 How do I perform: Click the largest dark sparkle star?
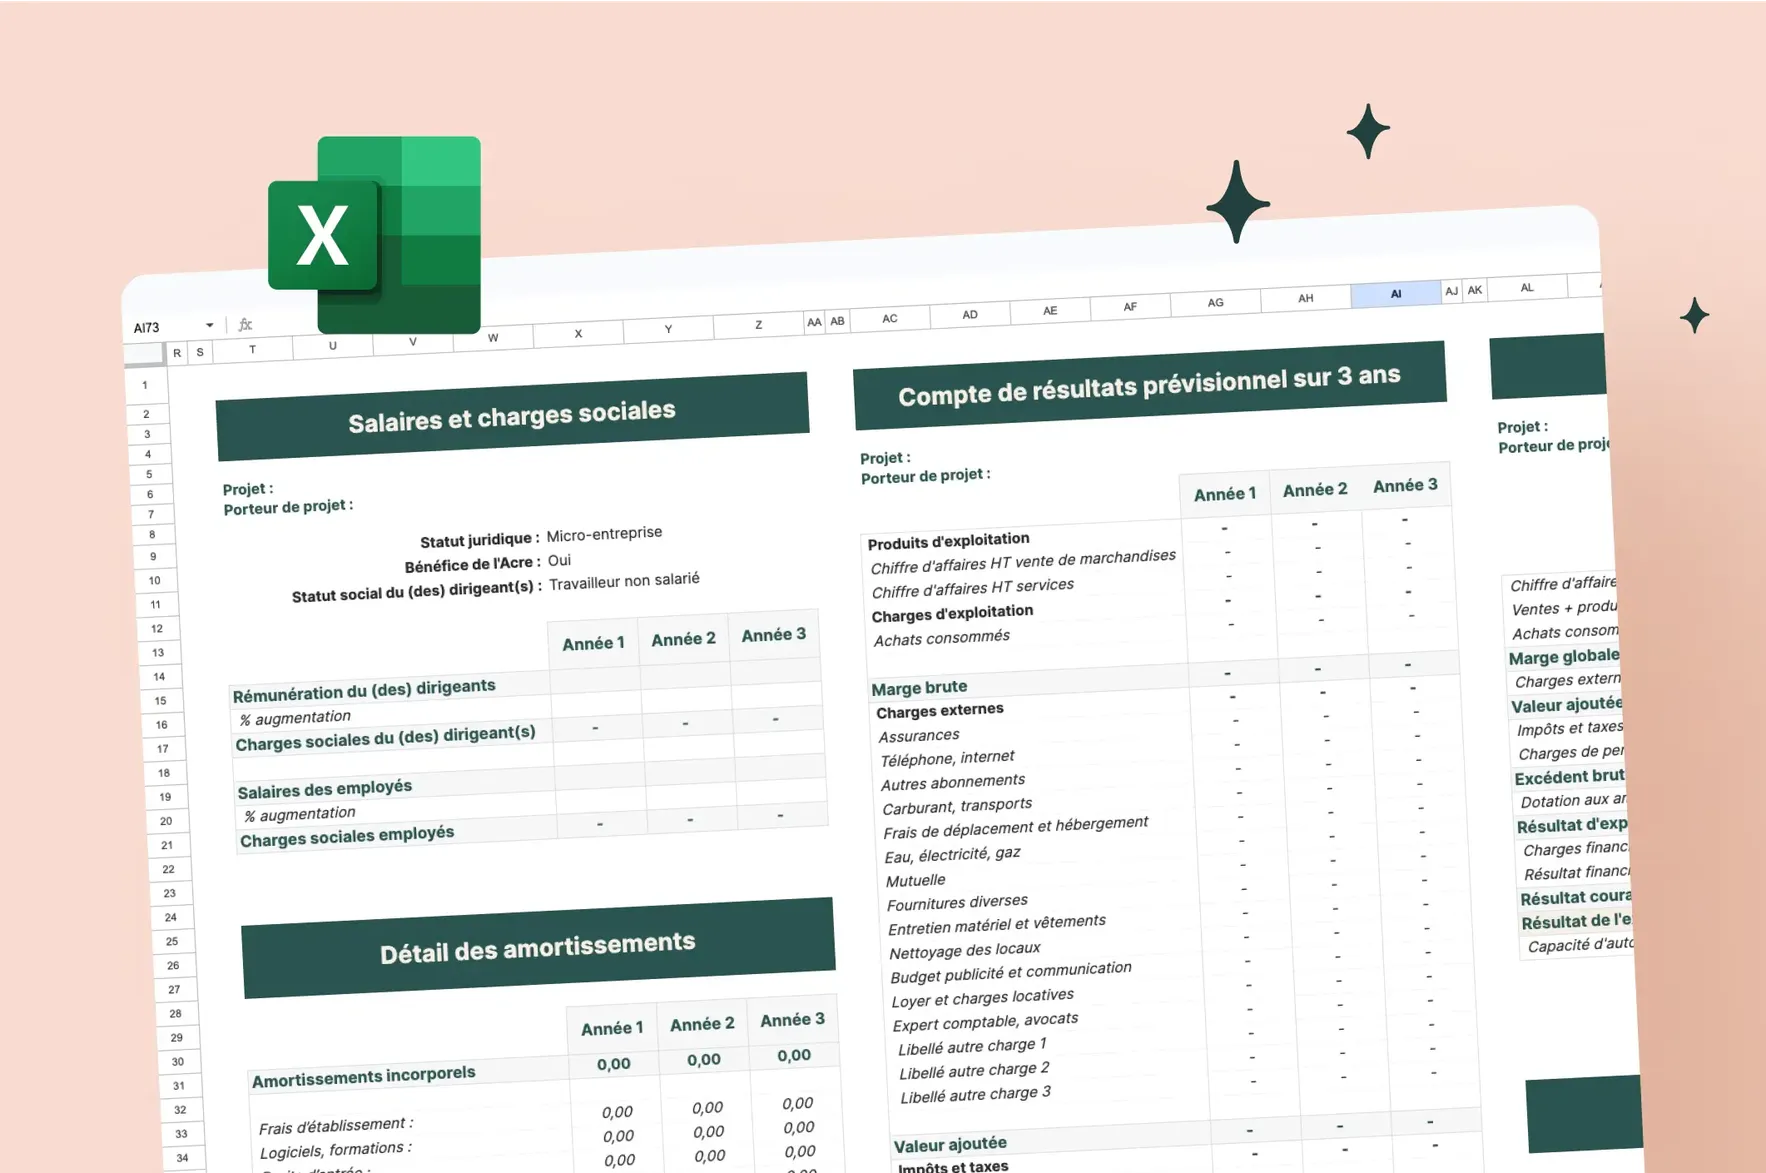pos(1237,203)
